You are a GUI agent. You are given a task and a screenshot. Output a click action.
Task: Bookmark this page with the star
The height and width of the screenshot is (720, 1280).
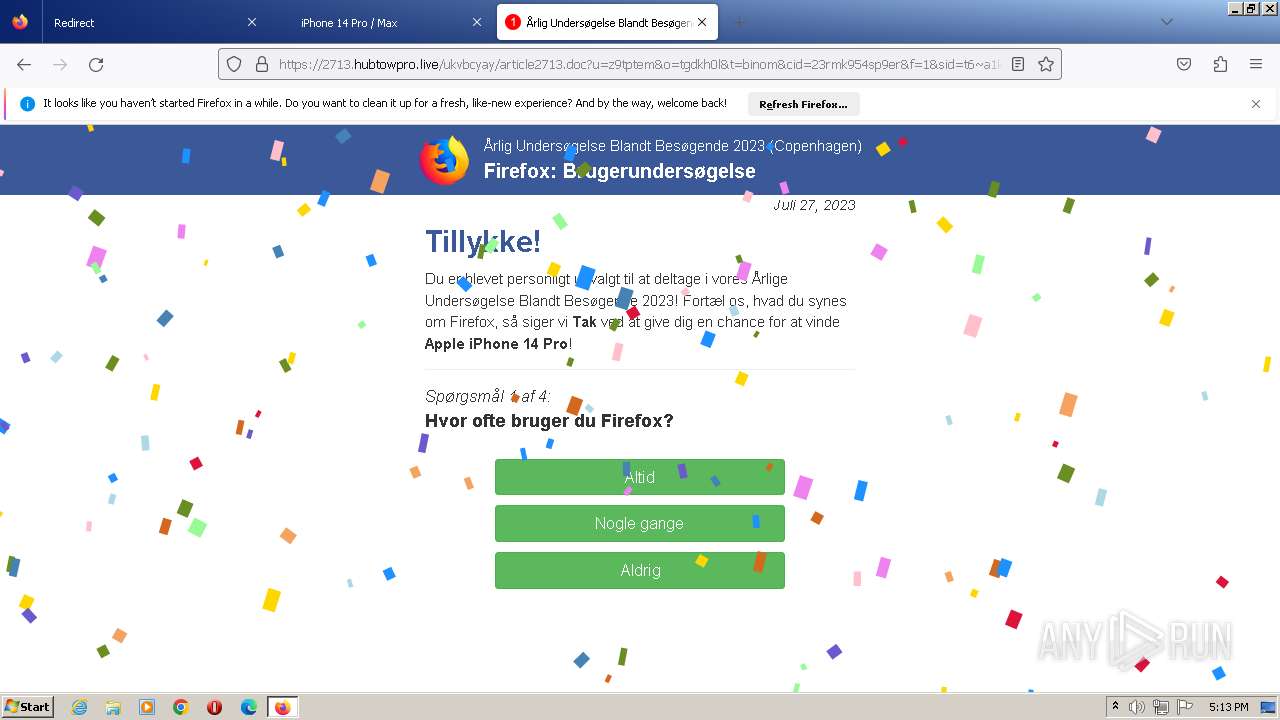coord(1046,64)
